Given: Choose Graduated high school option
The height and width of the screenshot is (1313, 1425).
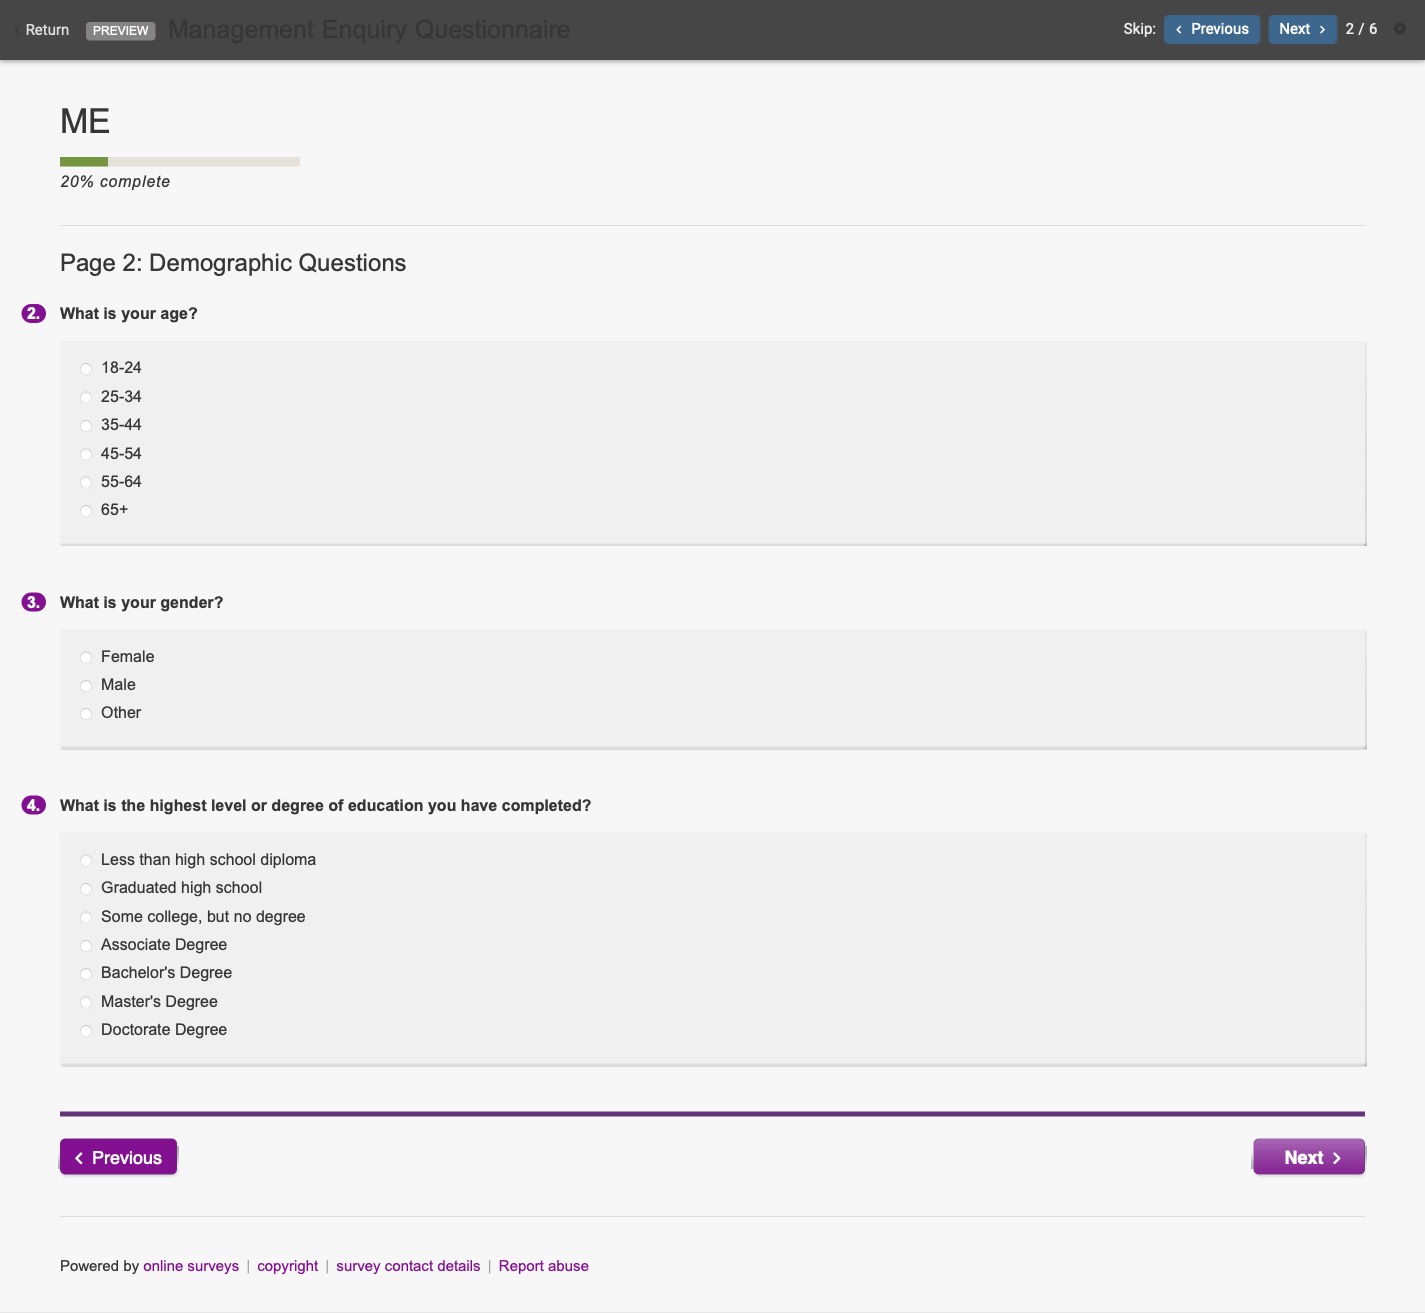Looking at the screenshot, I should [x=86, y=888].
